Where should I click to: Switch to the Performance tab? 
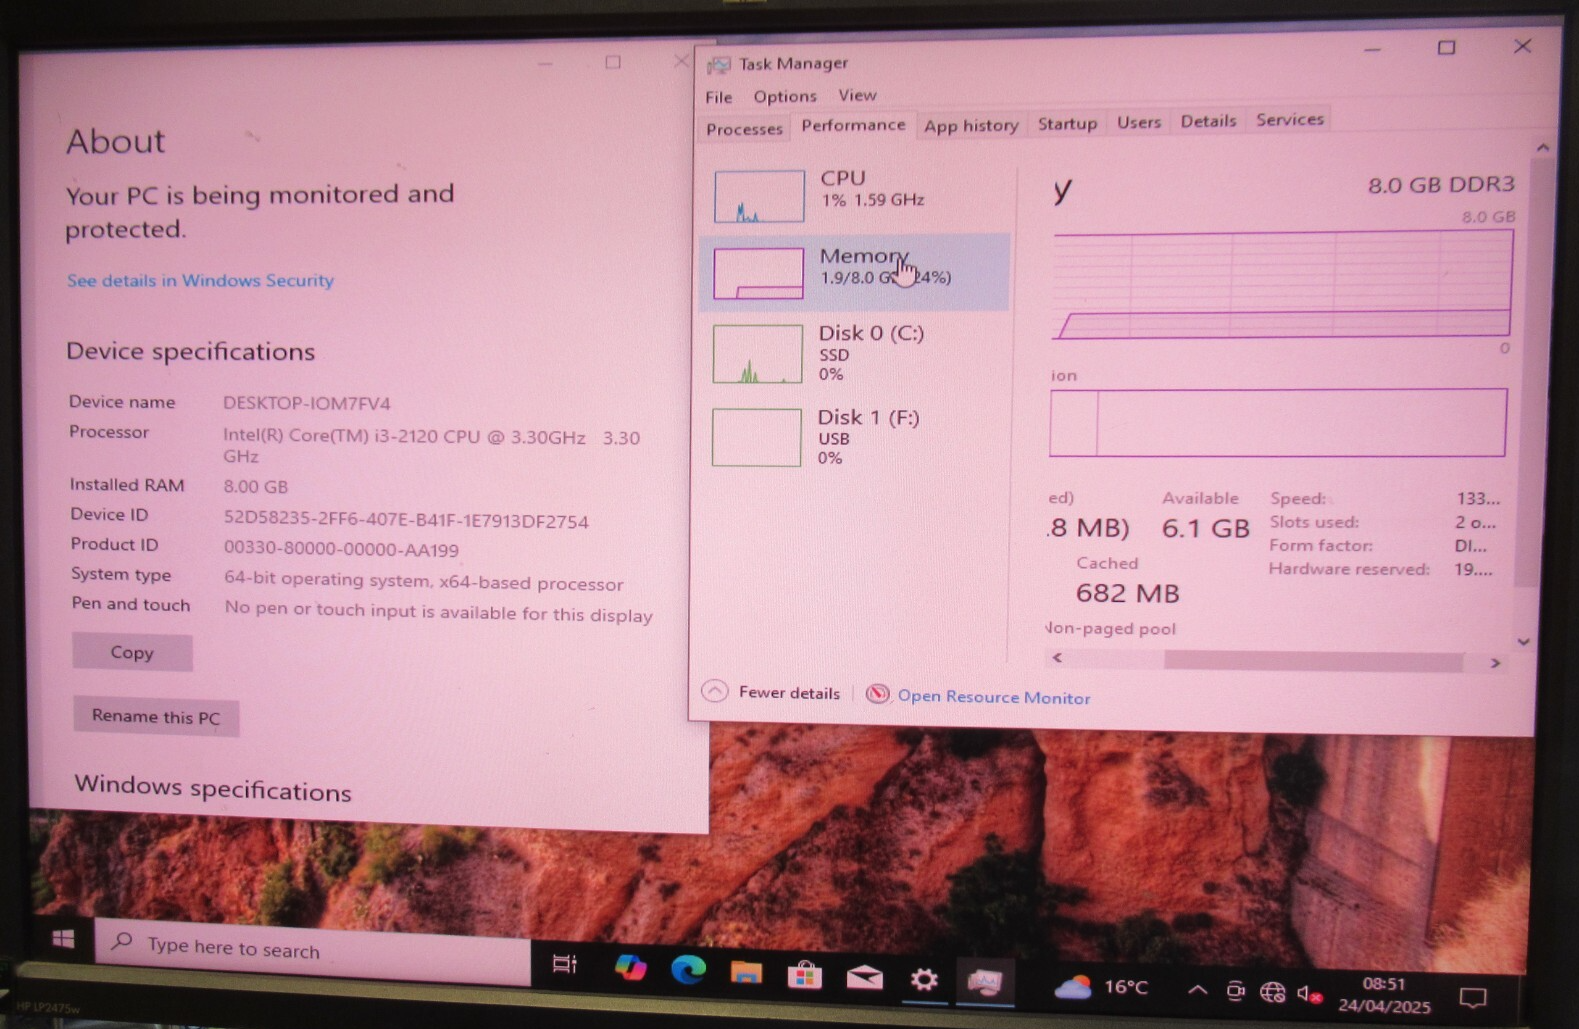853,125
